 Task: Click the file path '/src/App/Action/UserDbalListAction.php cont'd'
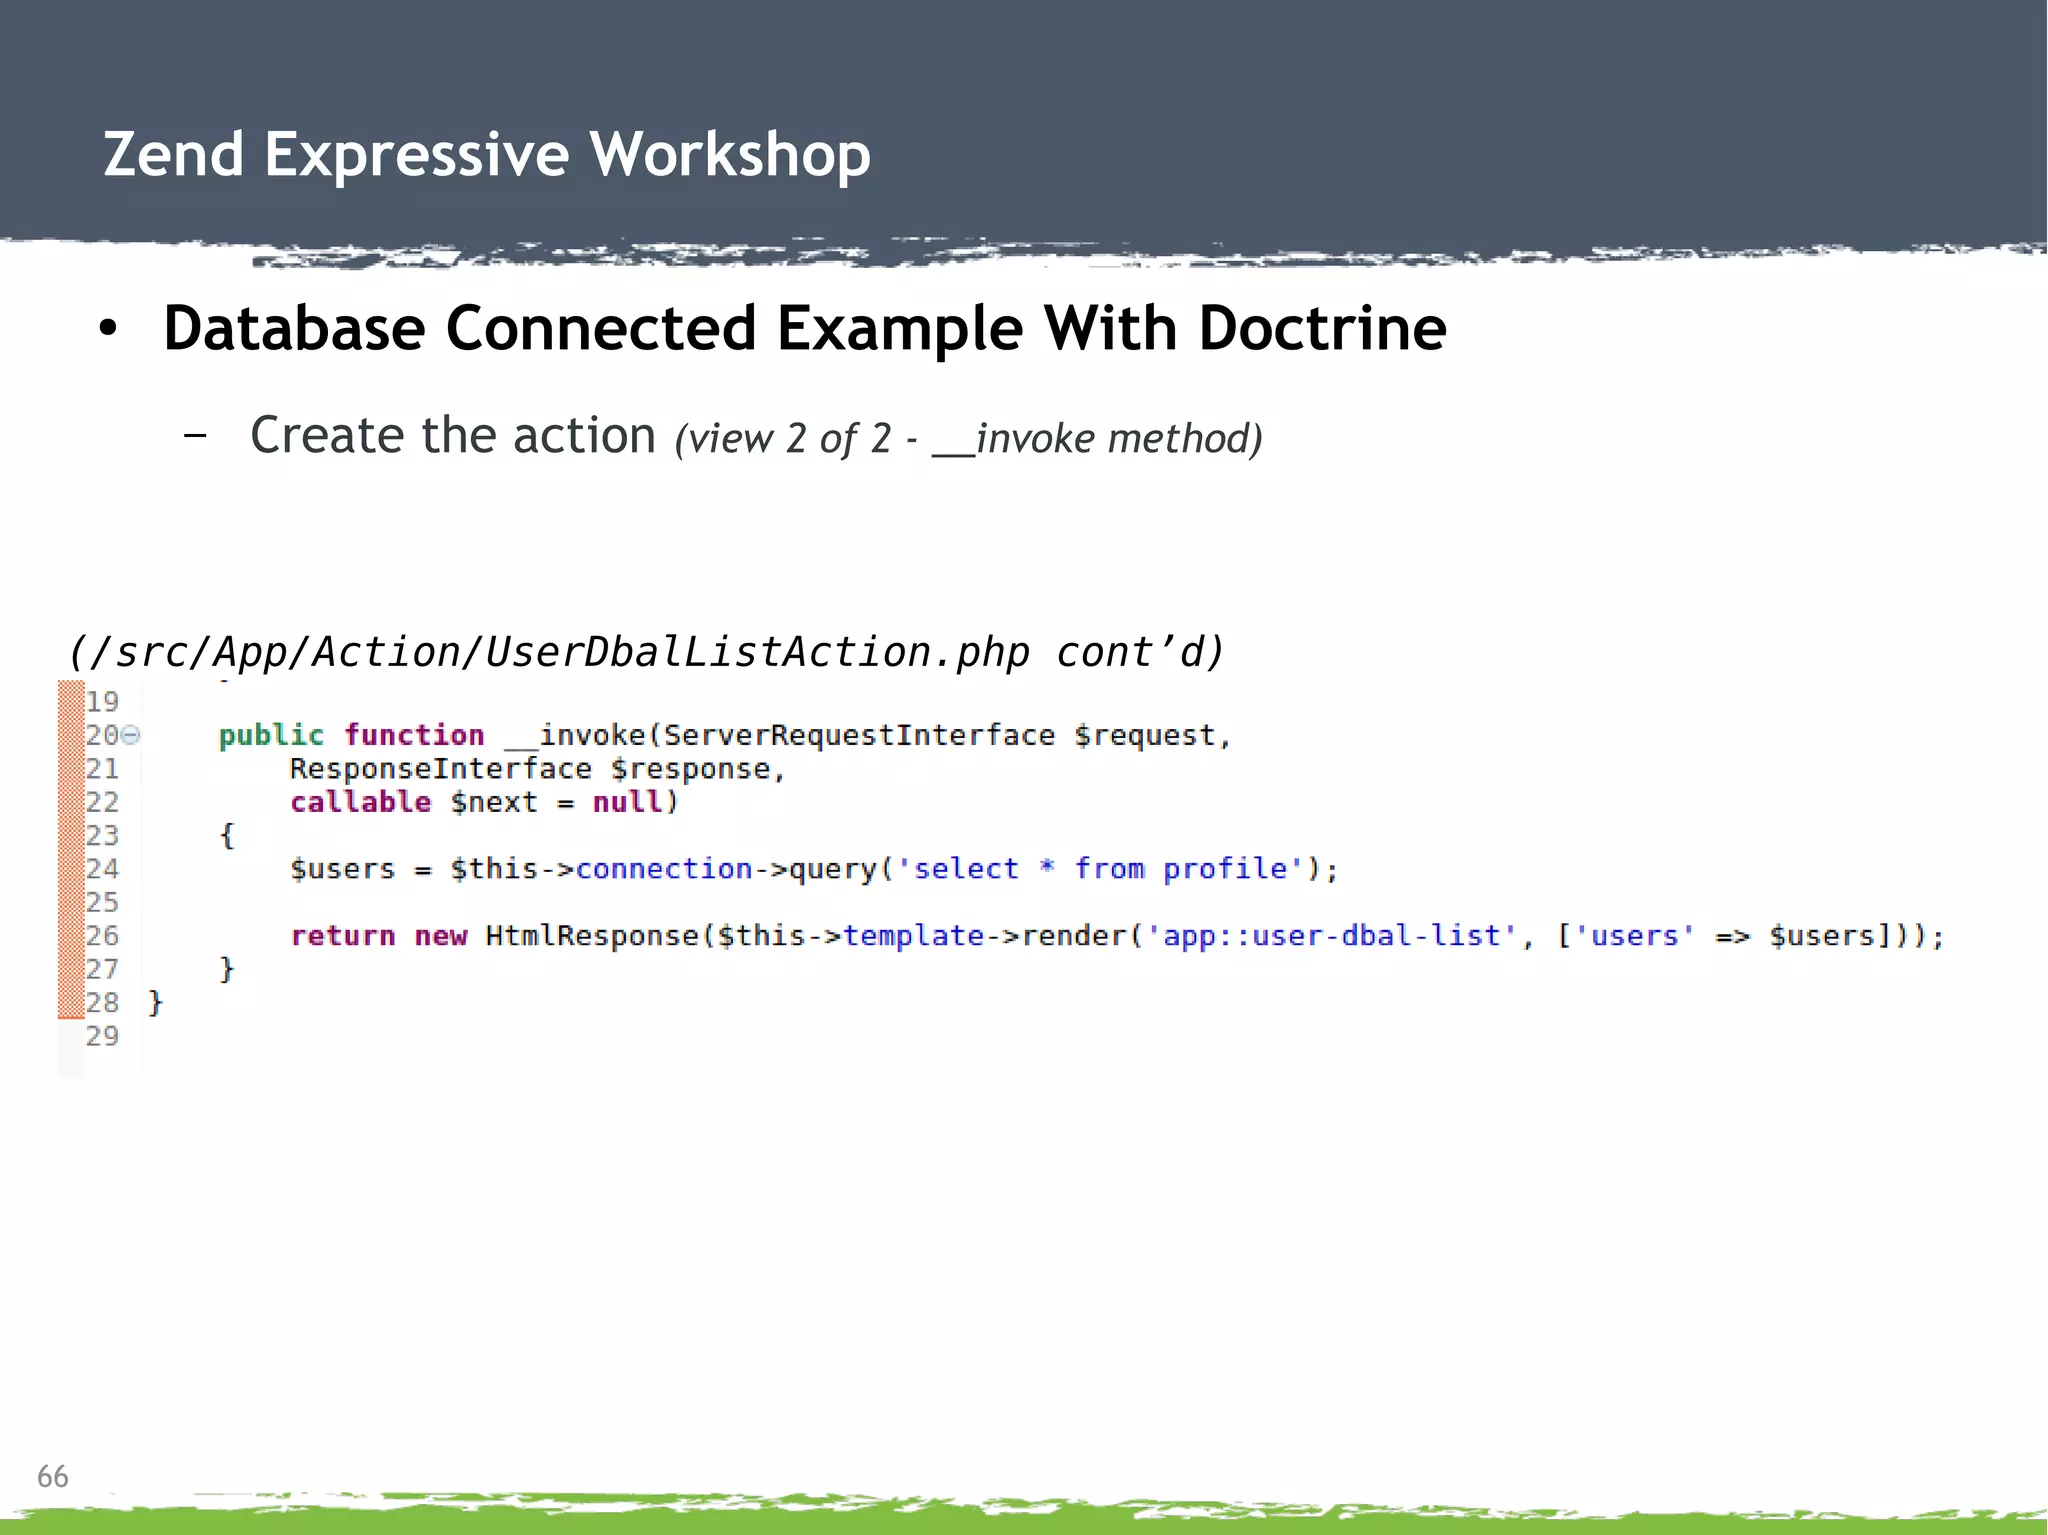click(646, 652)
